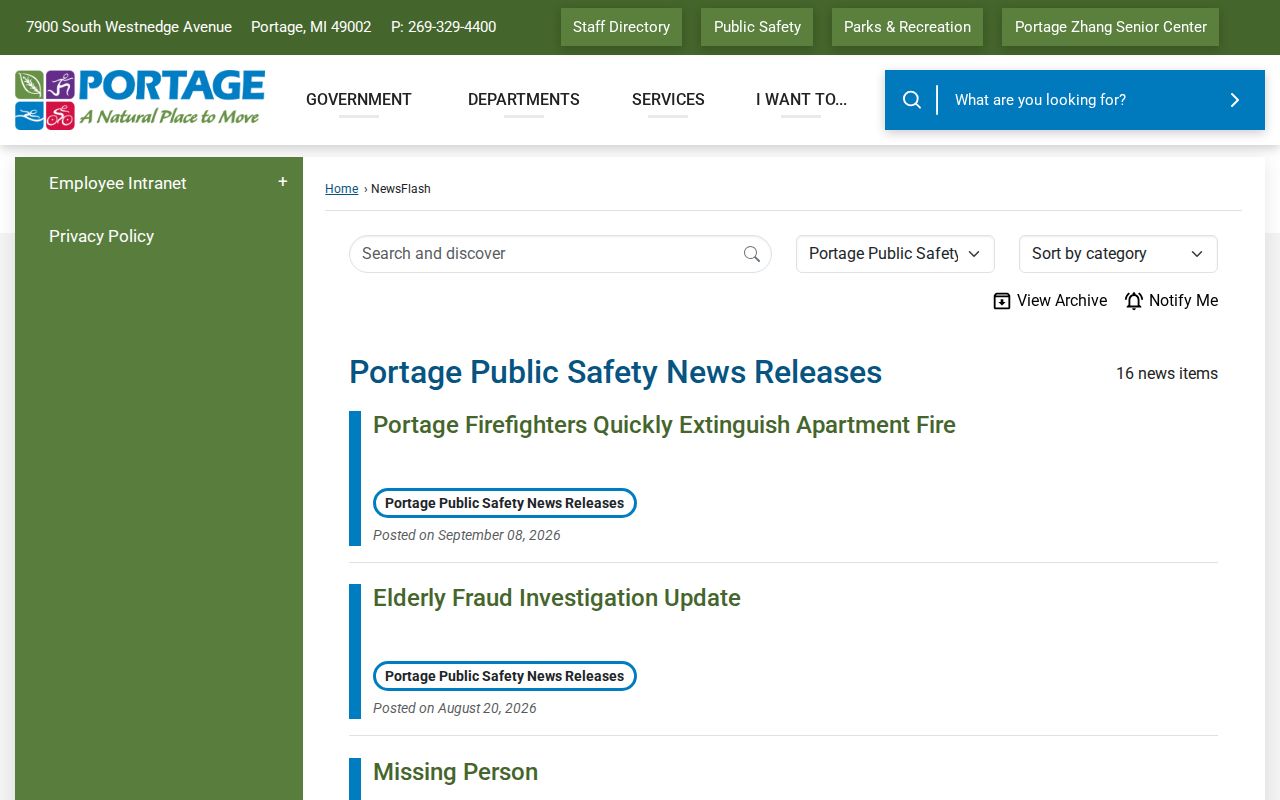The image size is (1280, 800).
Task: Click the '7900 South Westnedge Avenue' address
Action: click(x=129, y=27)
